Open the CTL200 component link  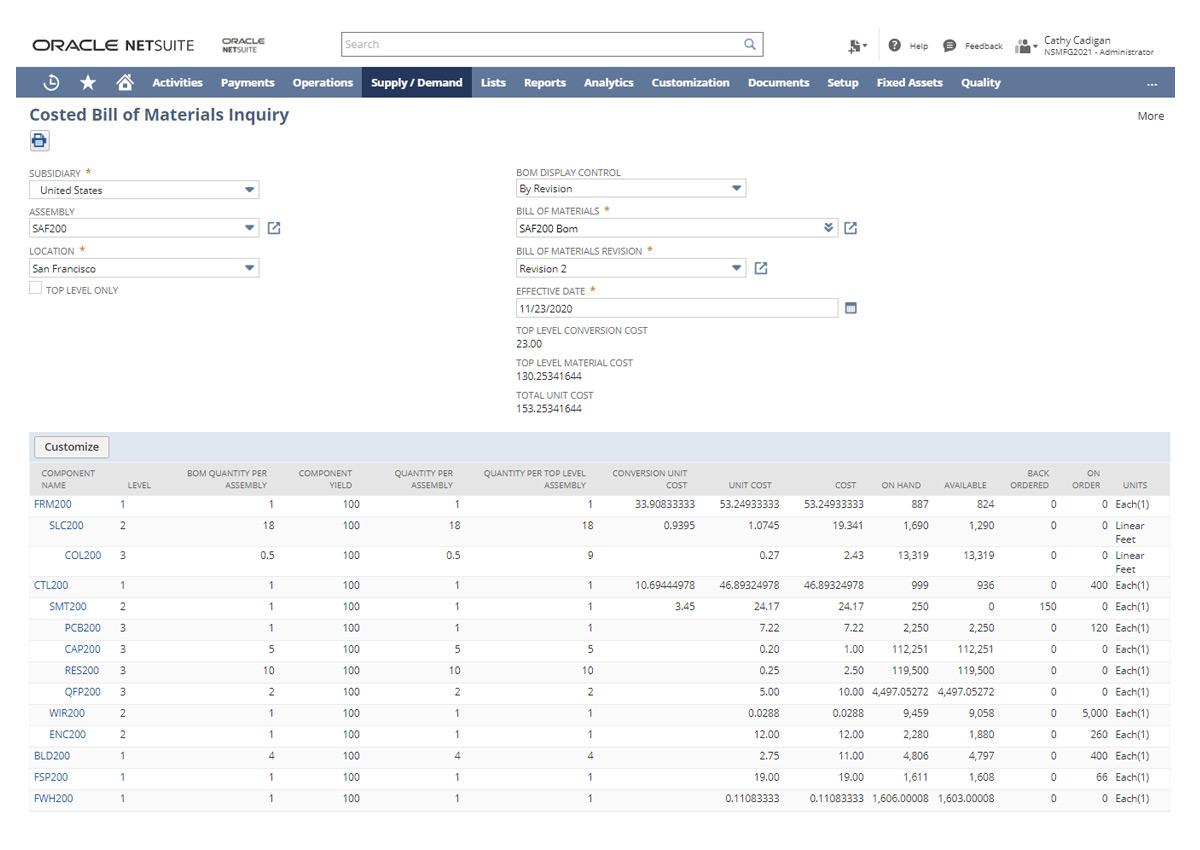point(51,585)
